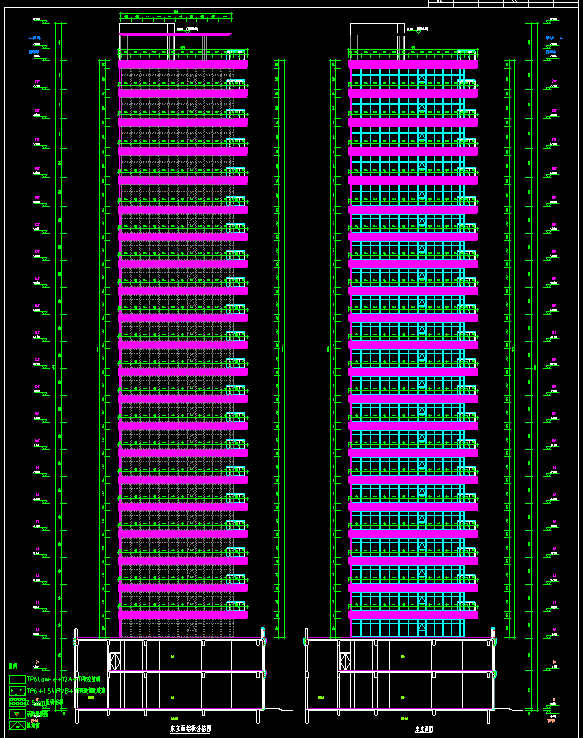Pick the red elevation marker at bottom right
Image resolution: width=583 pixels, height=738 pixels.
[551, 720]
